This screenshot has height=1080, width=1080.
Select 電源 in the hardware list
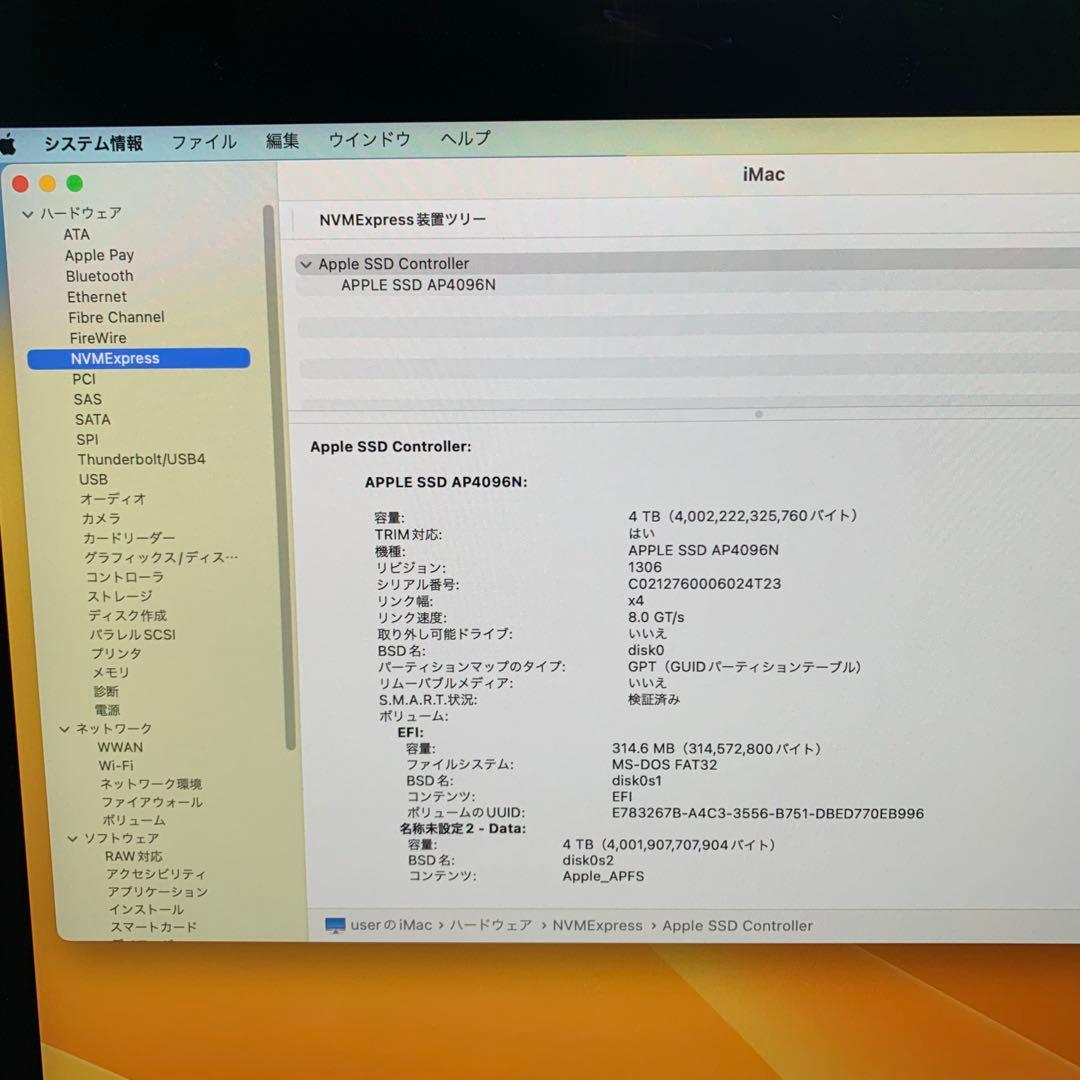pyautogui.click(x=107, y=710)
